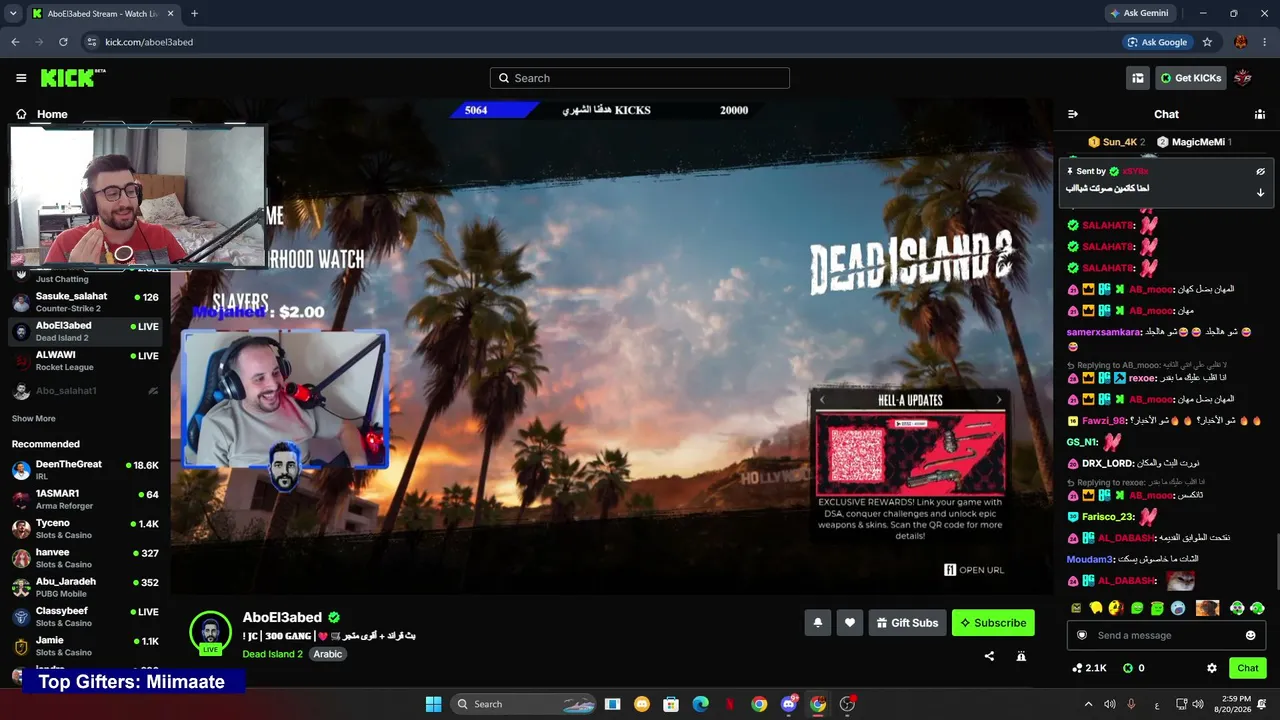
Task: Open chat settings gear icon
Action: [x=1212, y=668]
